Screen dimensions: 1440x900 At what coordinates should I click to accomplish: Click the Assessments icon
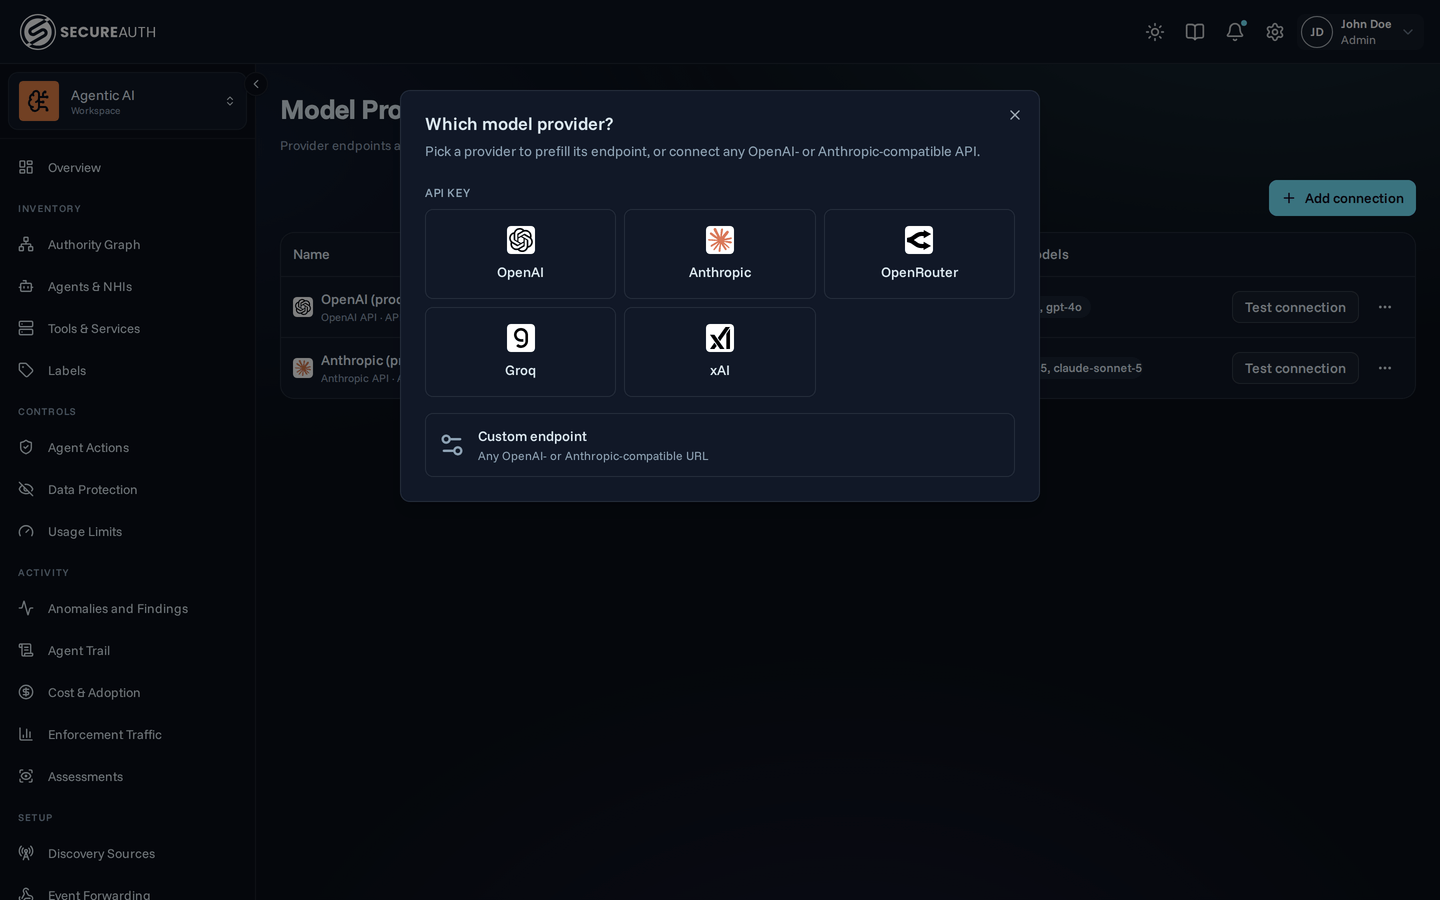pyautogui.click(x=26, y=776)
